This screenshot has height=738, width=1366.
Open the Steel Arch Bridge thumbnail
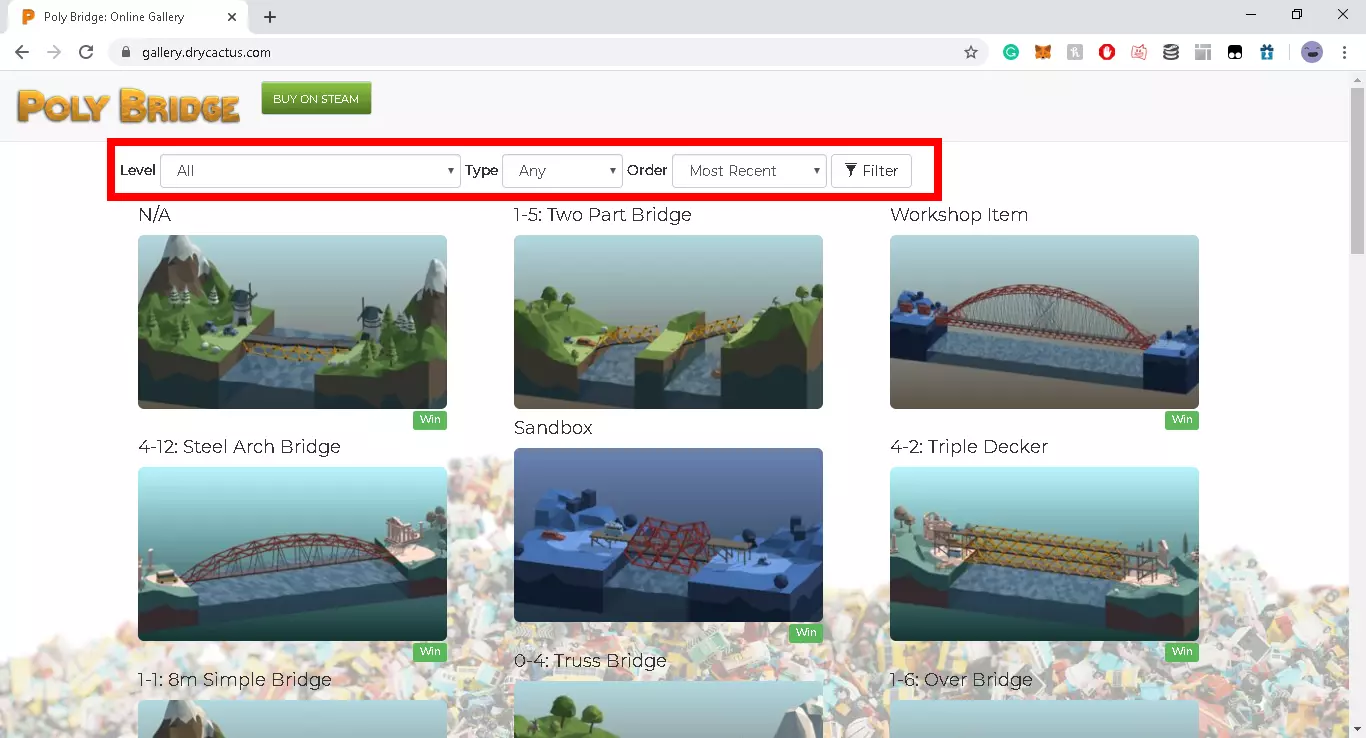pos(292,554)
